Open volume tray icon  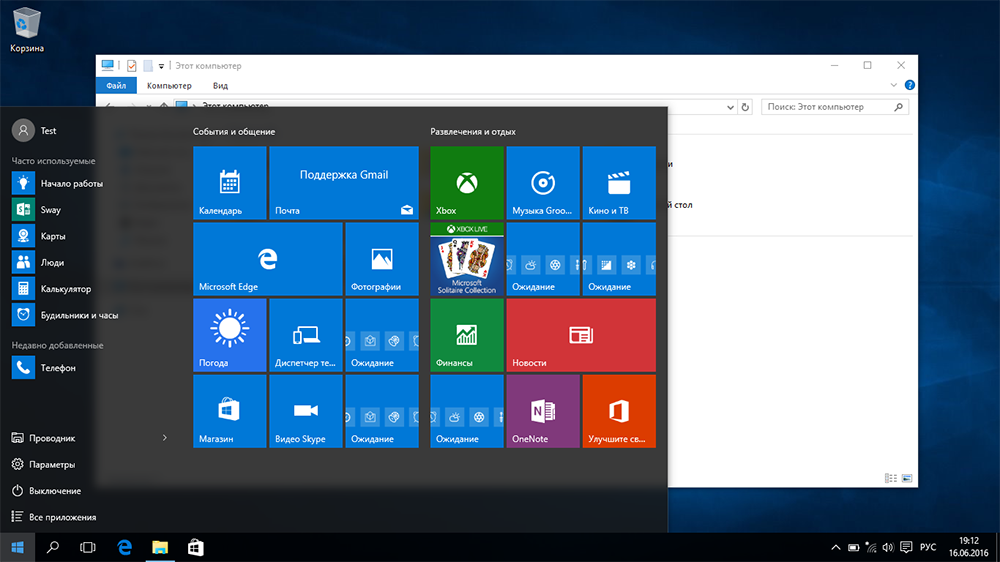point(888,547)
